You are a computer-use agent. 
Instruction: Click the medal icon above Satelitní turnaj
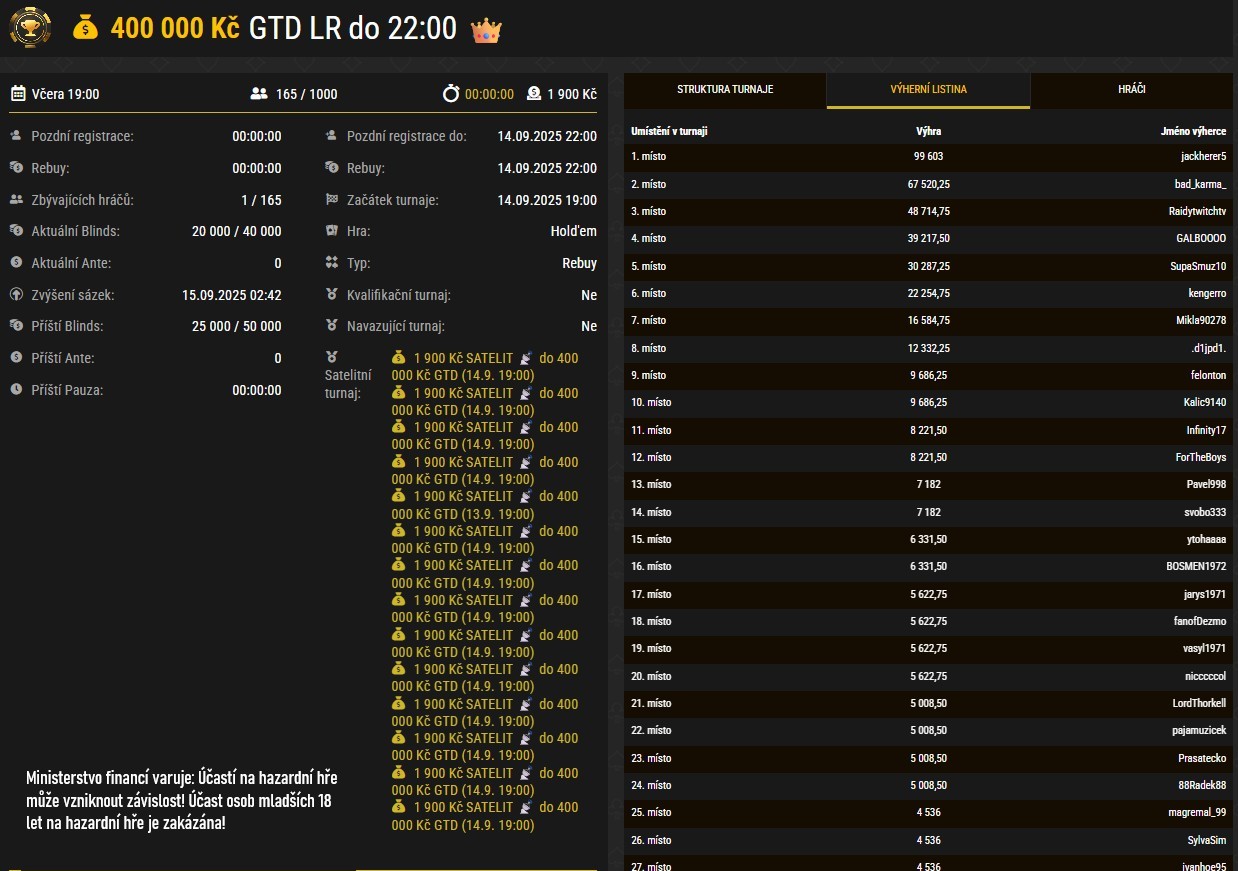point(332,357)
